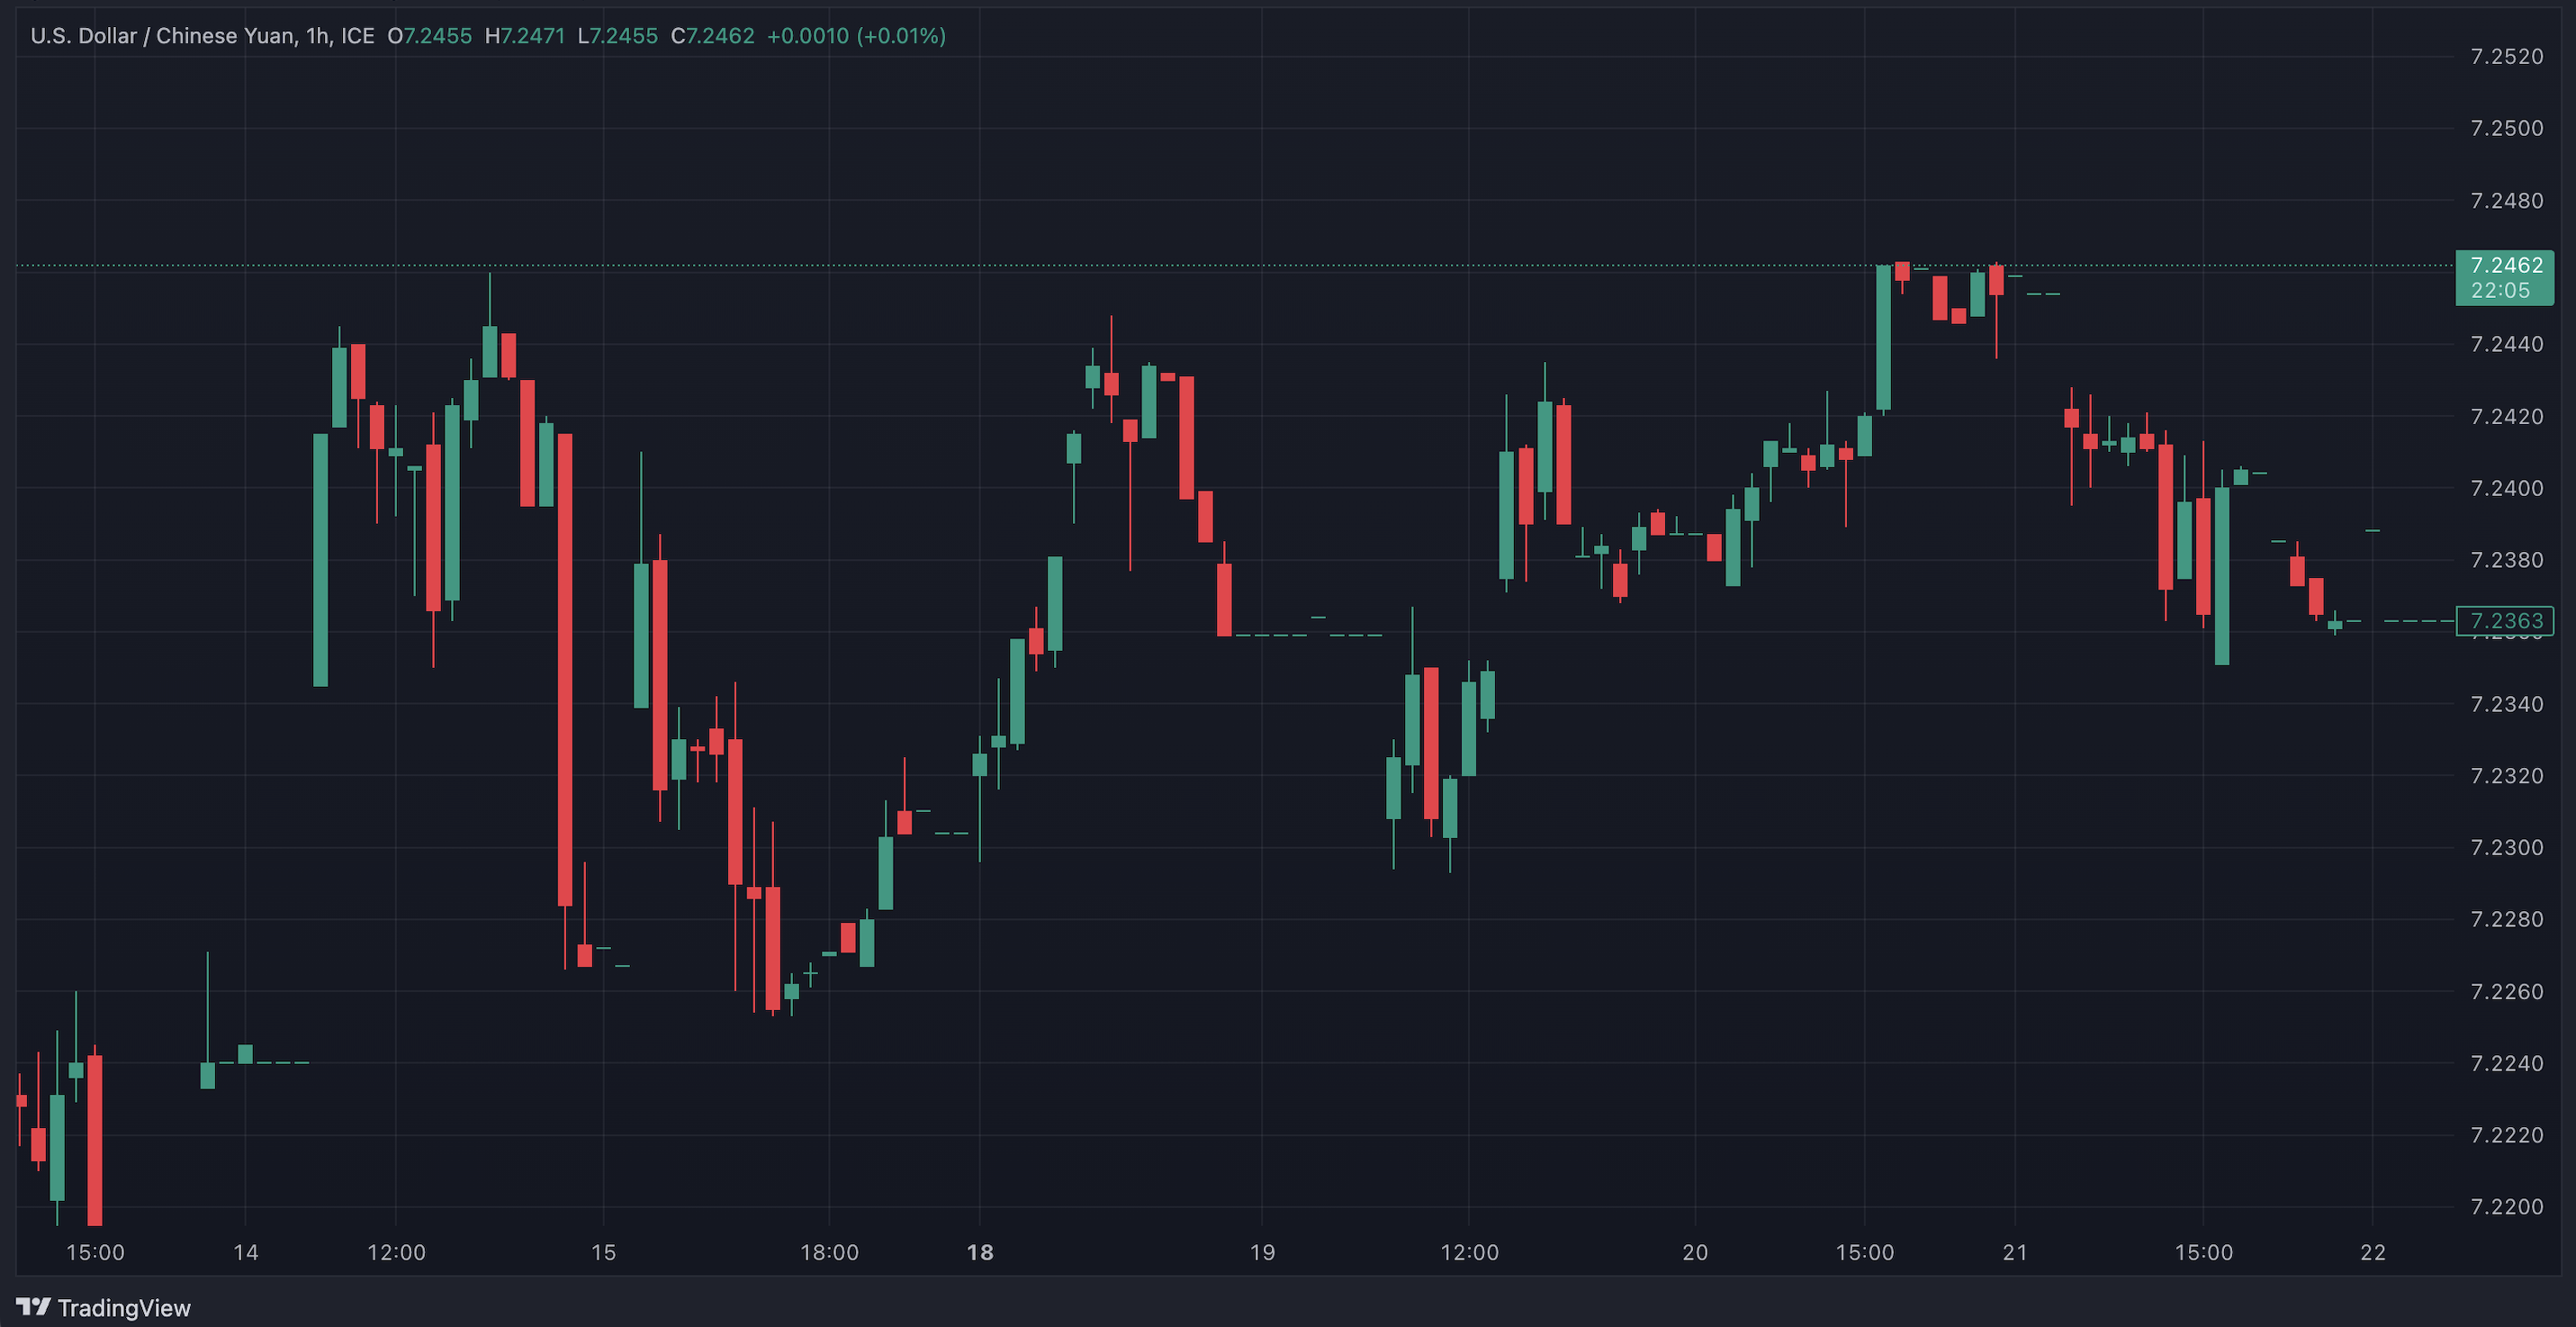The height and width of the screenshot is (1327, 2576).
Task: Select the low value L7.2455
Action: (618, 36)
